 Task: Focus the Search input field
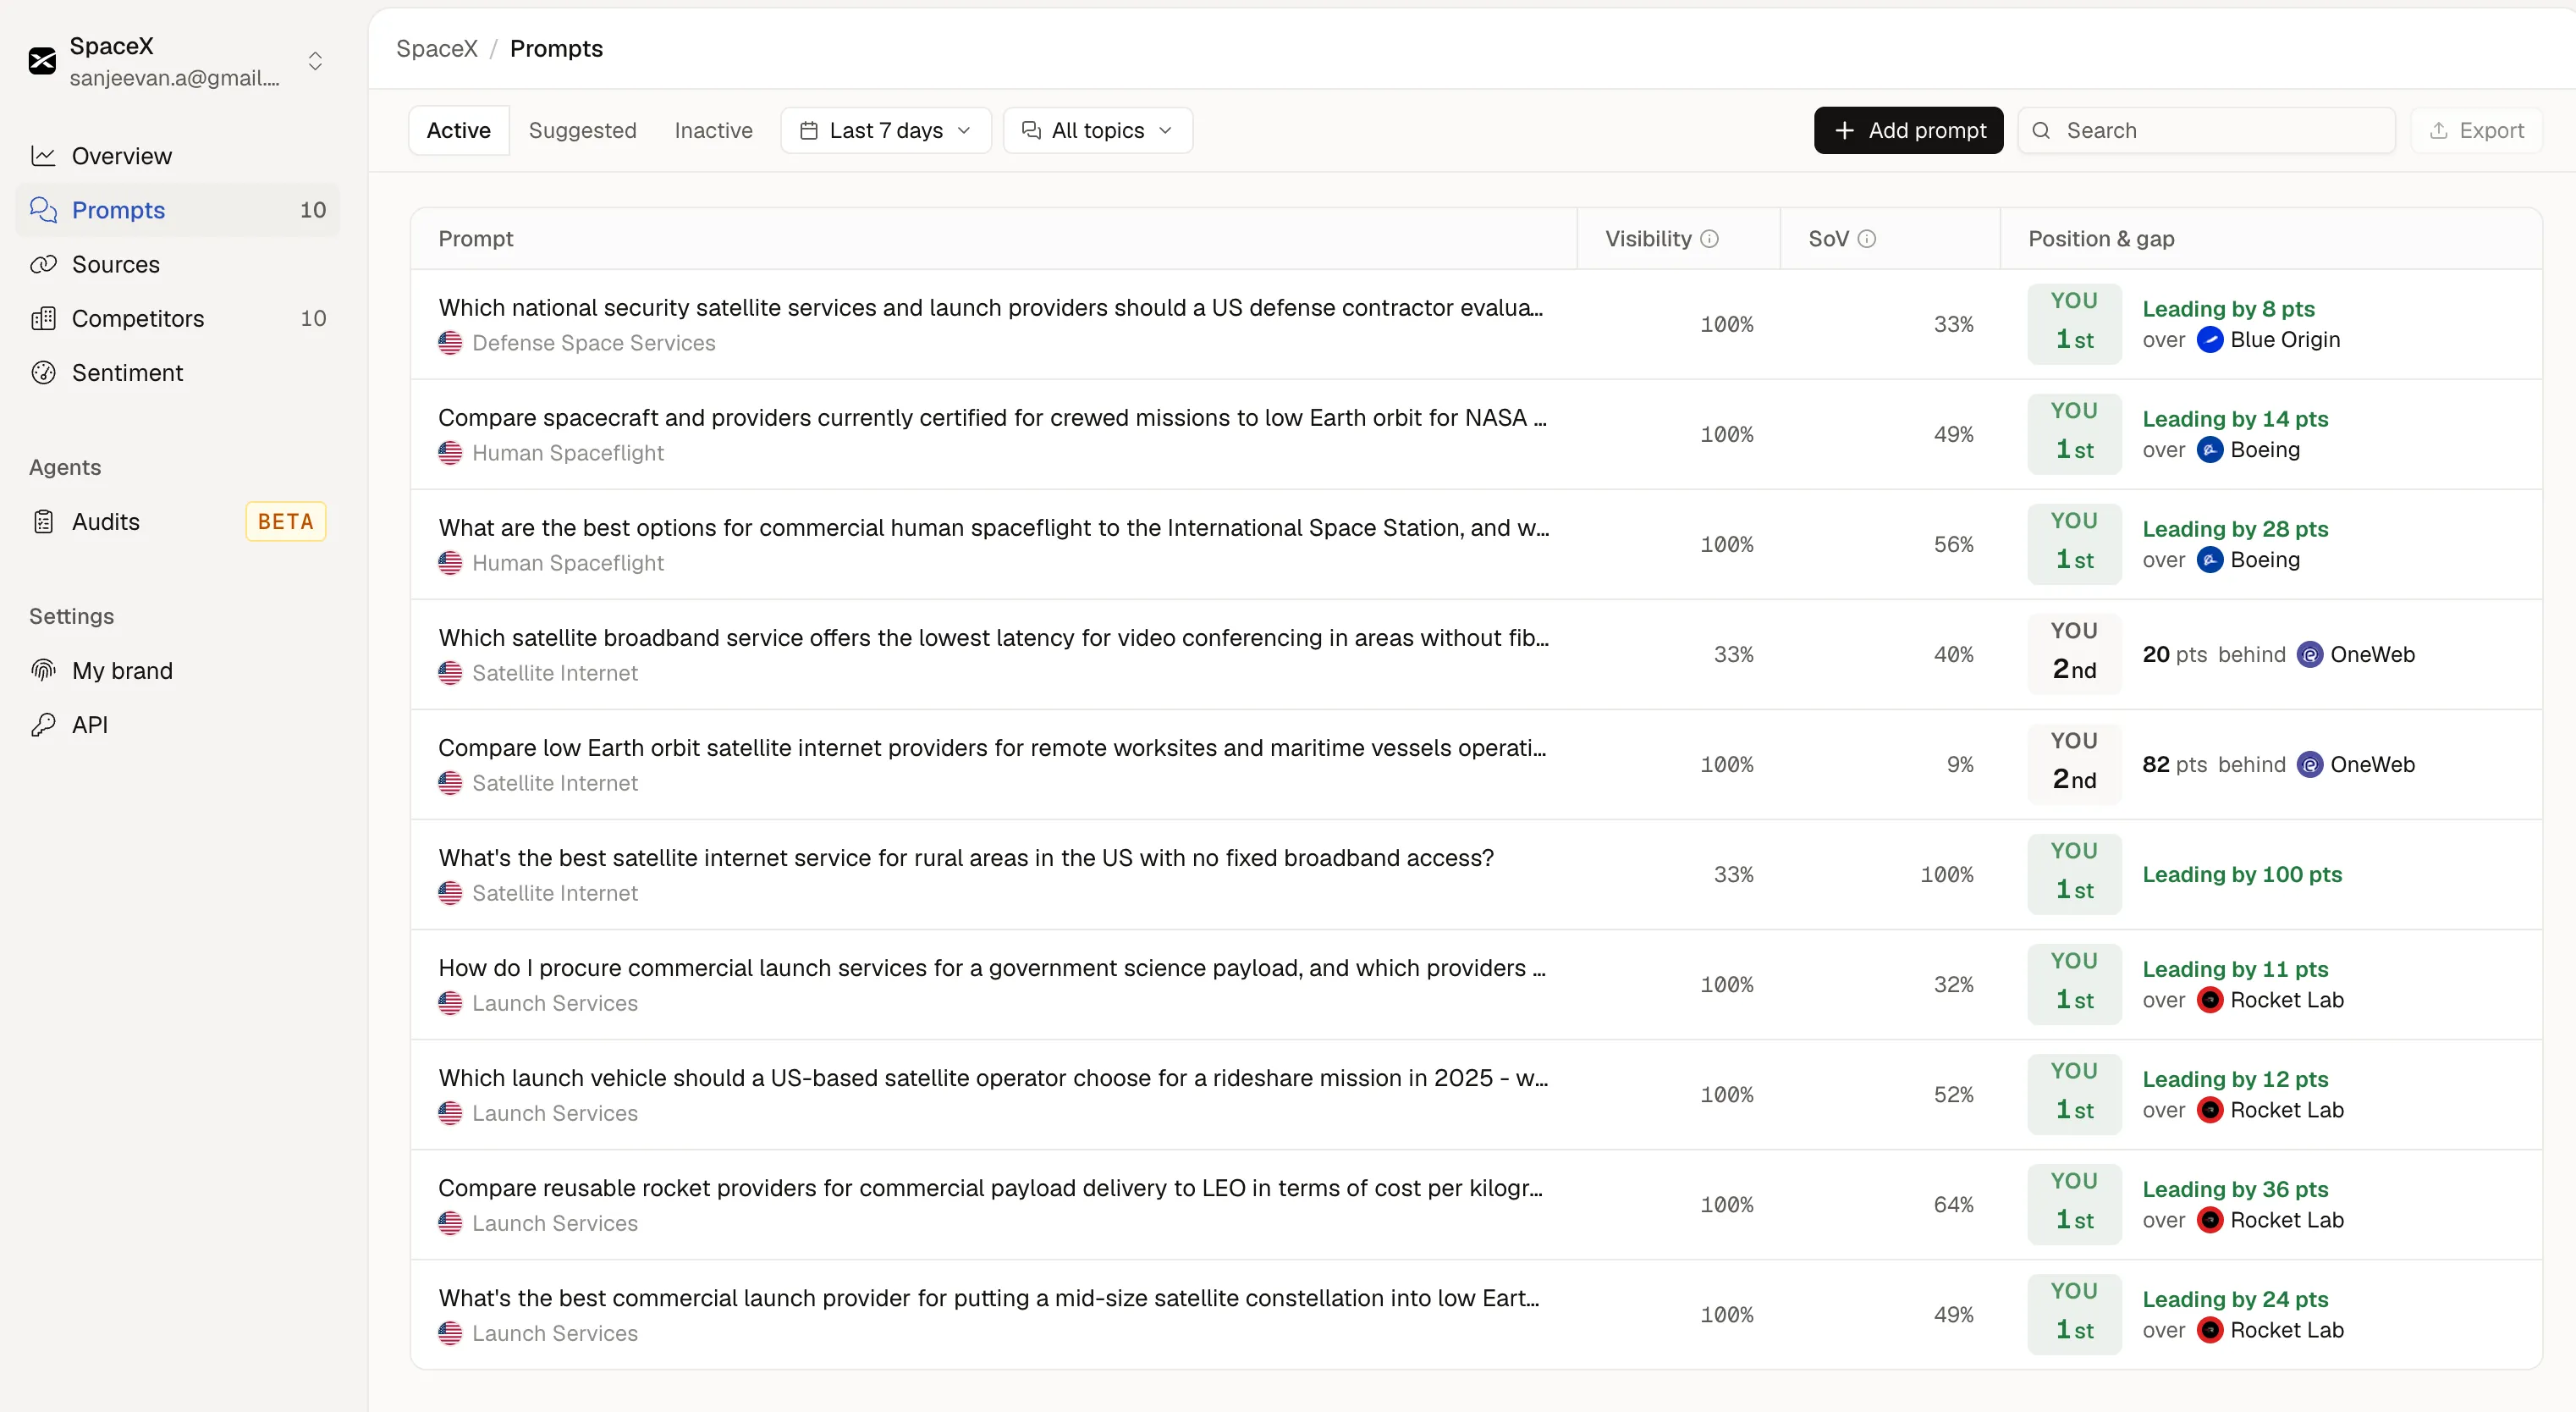point(2206,130)
